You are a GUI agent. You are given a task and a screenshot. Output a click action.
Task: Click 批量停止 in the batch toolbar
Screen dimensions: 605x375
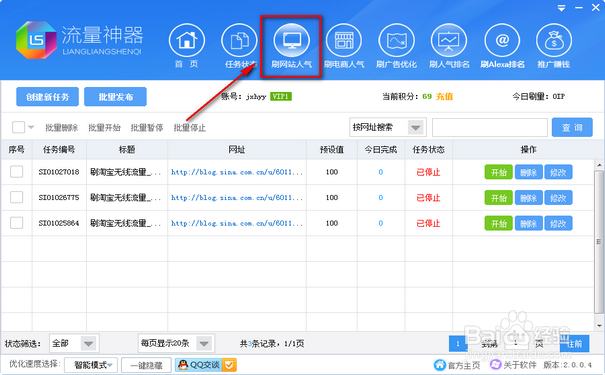click(189, 127)
